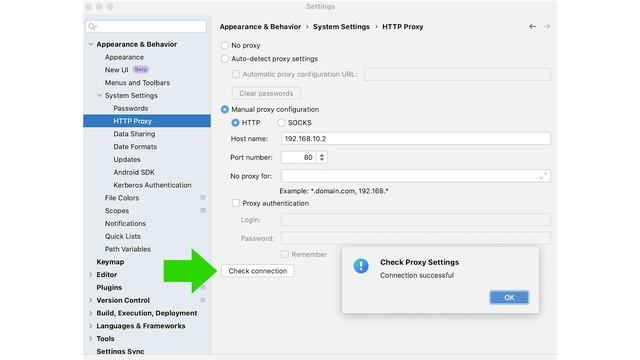Click the 'Connection successful' message text
The height and width of the screenshot is (360, 640).
(417, 276)
